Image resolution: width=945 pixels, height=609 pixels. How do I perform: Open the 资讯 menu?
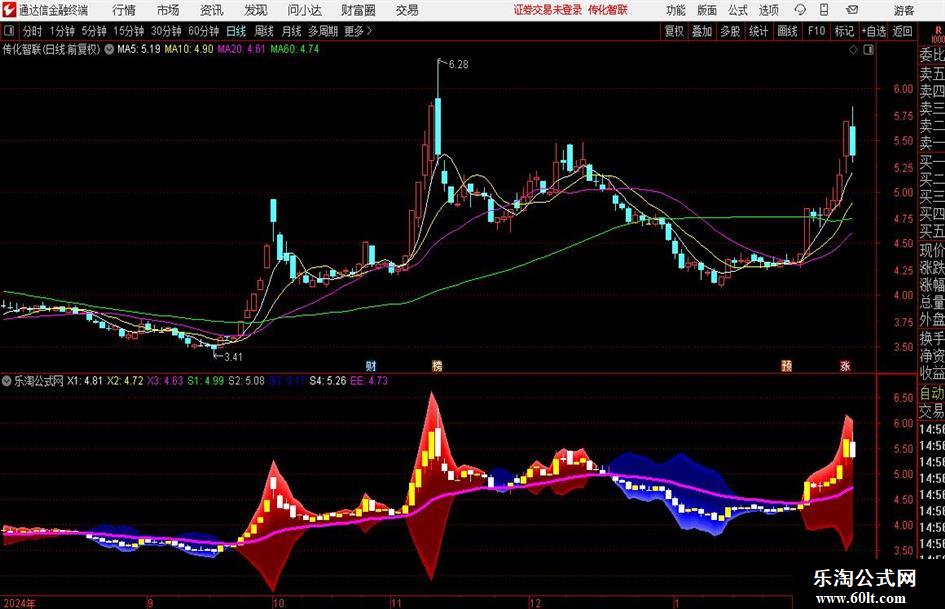[212, 10]
